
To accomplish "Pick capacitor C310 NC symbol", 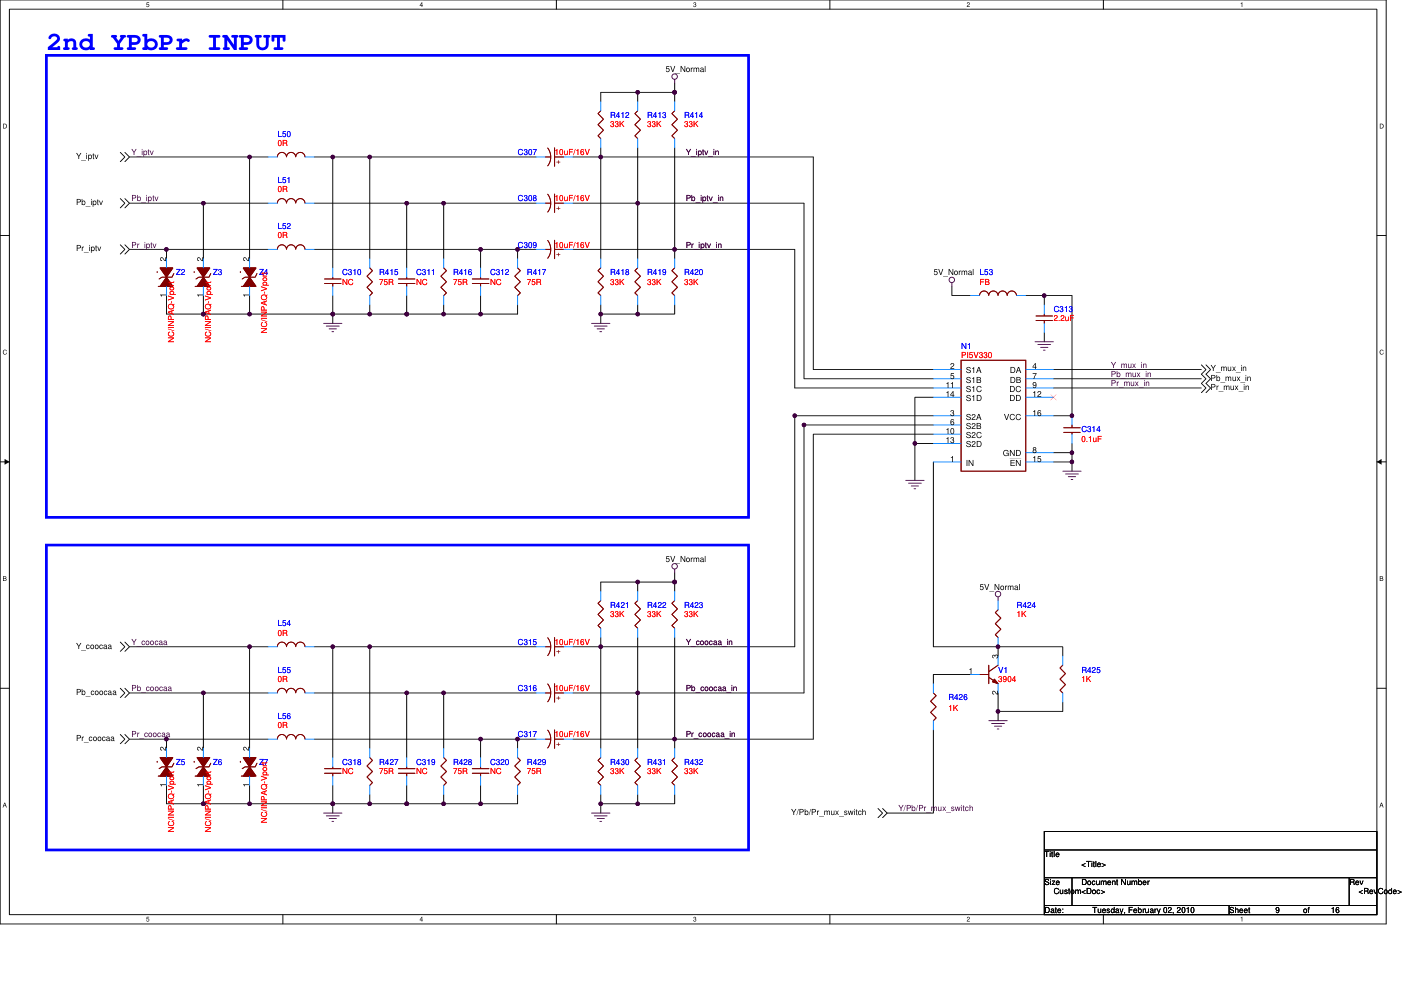I will pos(333,281).
